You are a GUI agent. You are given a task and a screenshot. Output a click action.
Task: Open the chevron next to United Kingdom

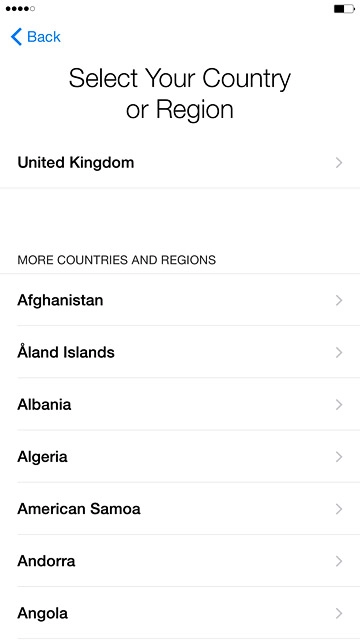click(x=339, y=163)
